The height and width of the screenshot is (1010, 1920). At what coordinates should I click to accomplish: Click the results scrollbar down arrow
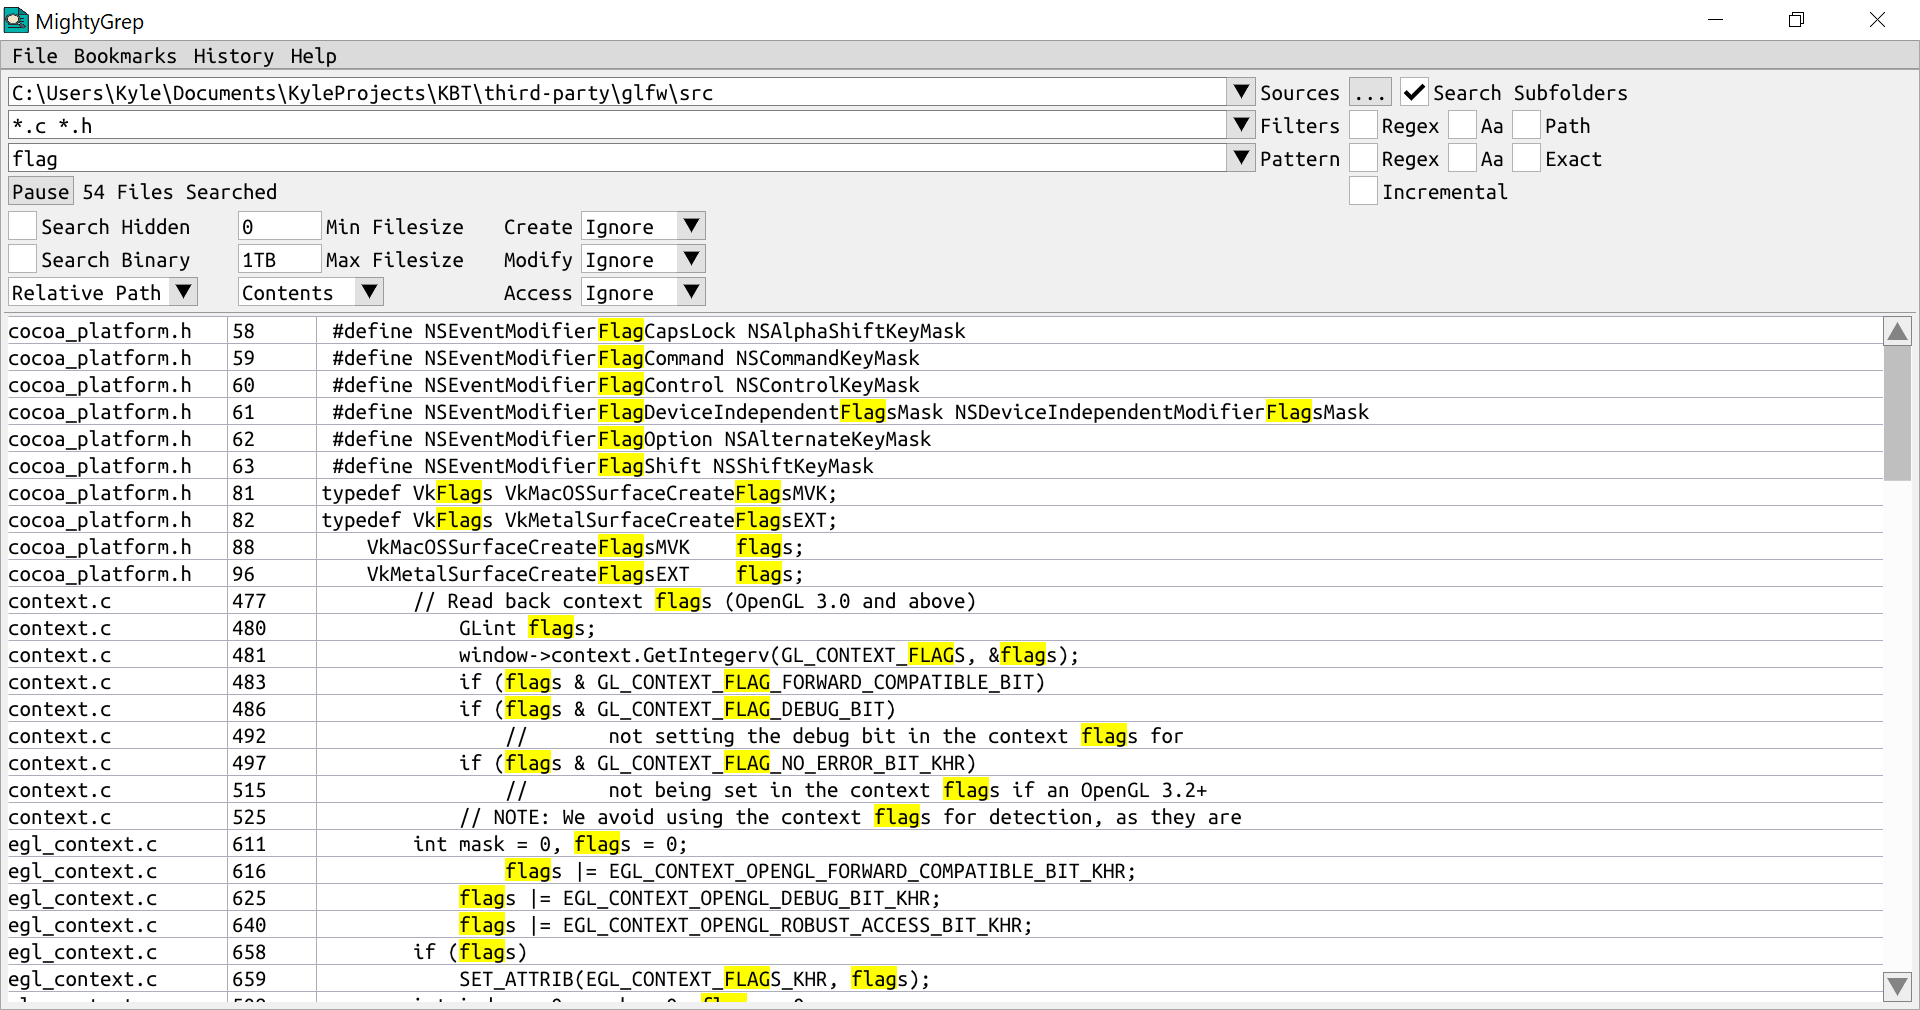1897,986
